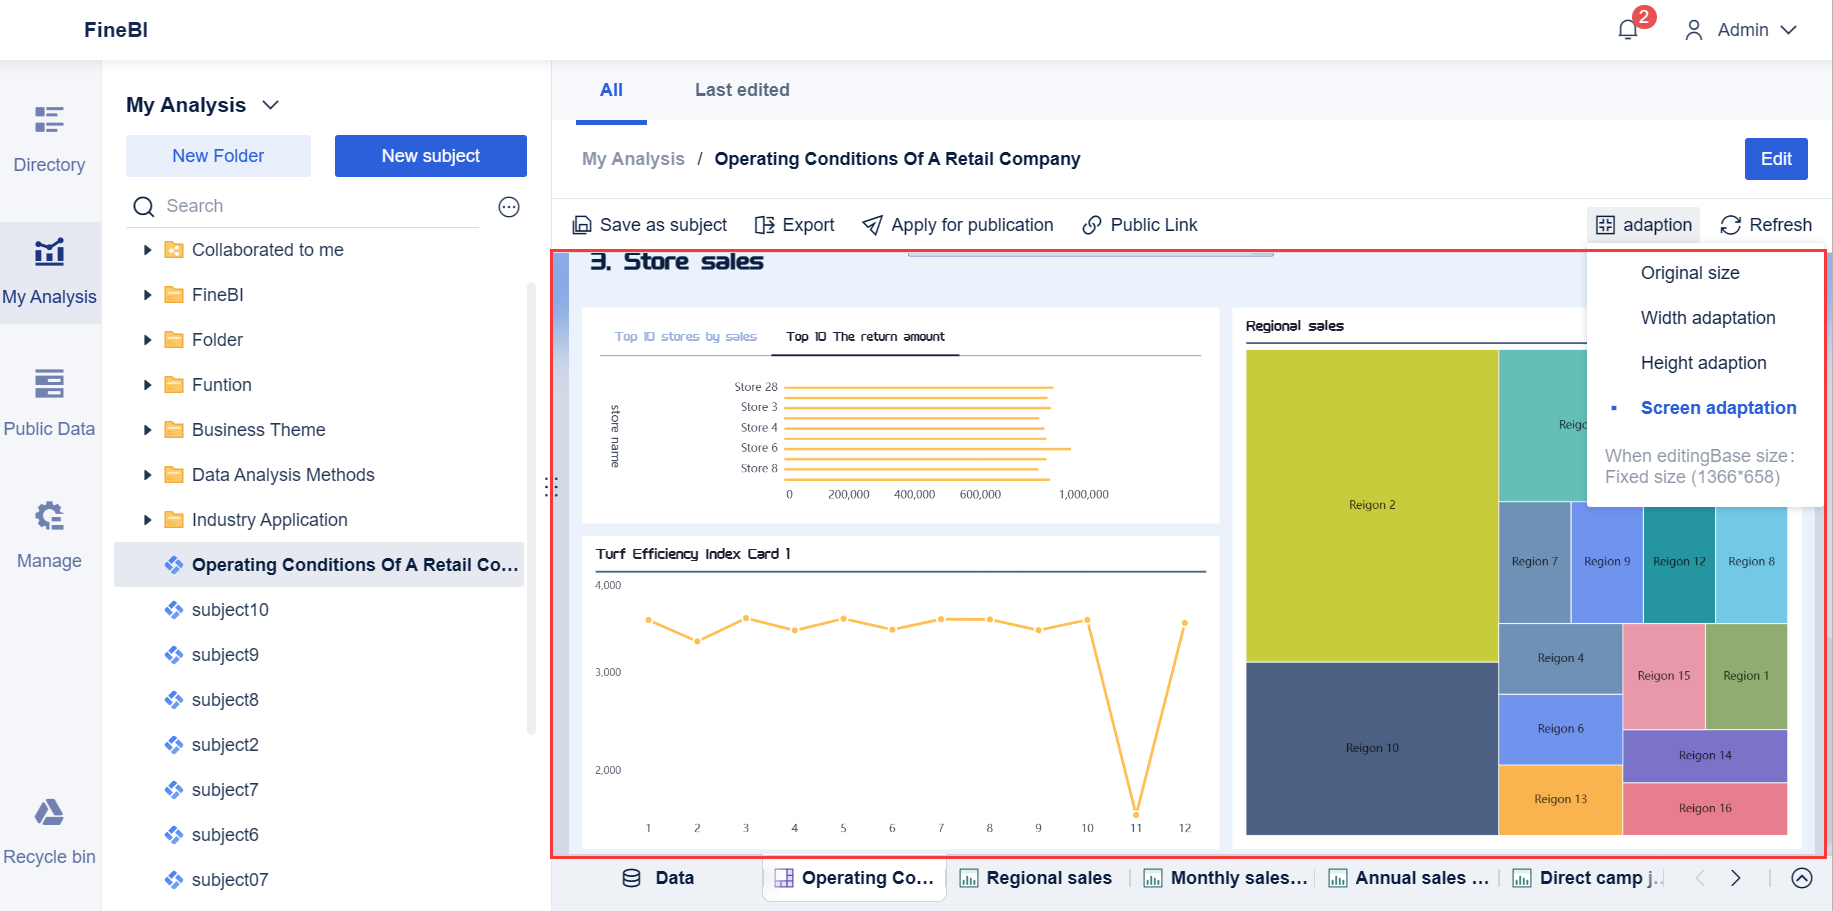Click the Export icon
Image resolution: width=1833 pixels, height=911 pixels.
coord(795,224)
